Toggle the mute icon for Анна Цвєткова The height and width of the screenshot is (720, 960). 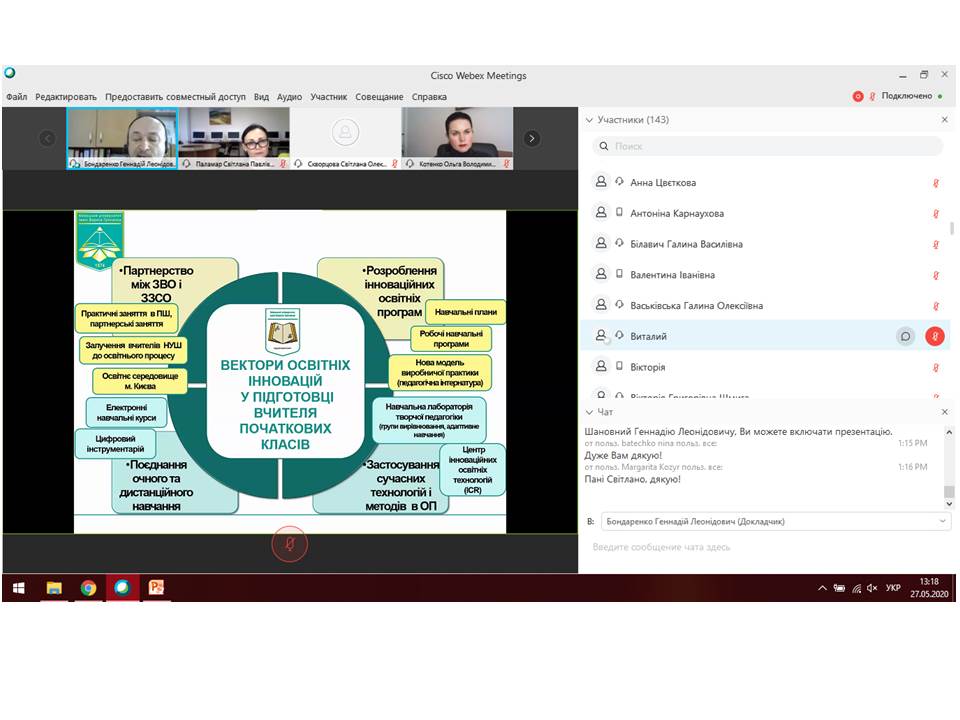[936, 183]
